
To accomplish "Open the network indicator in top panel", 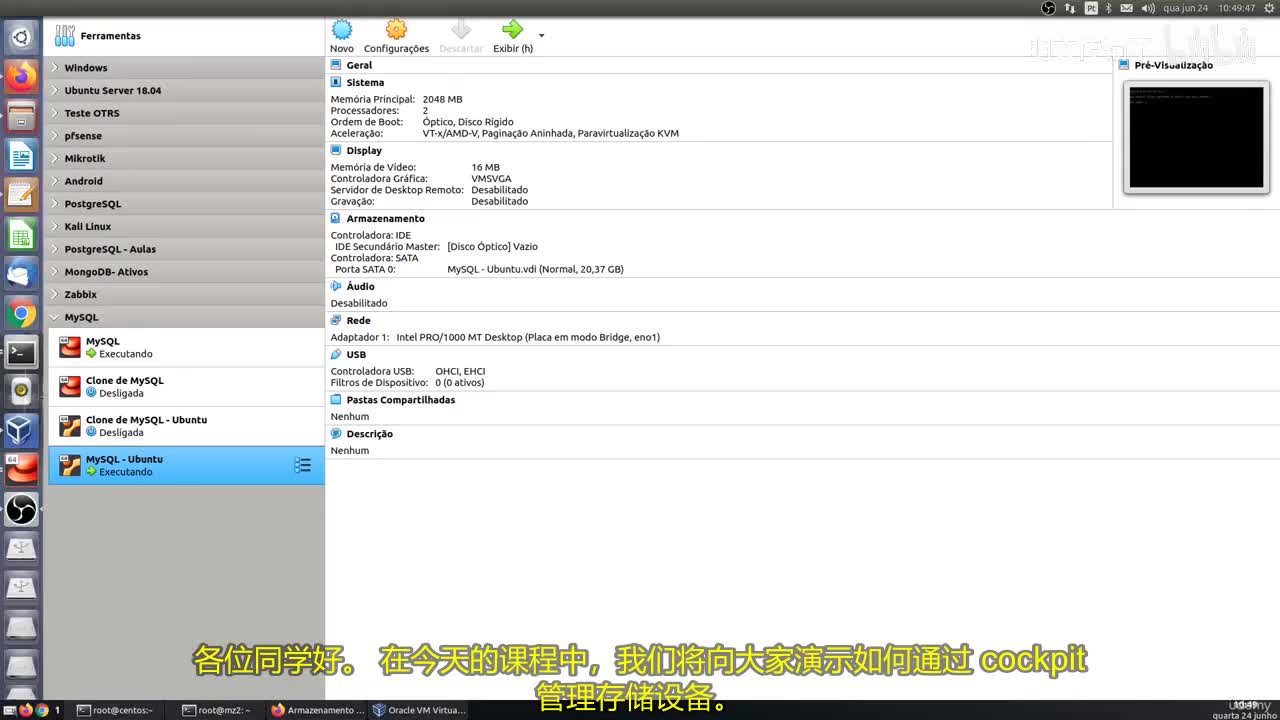I will (1070, 8).
